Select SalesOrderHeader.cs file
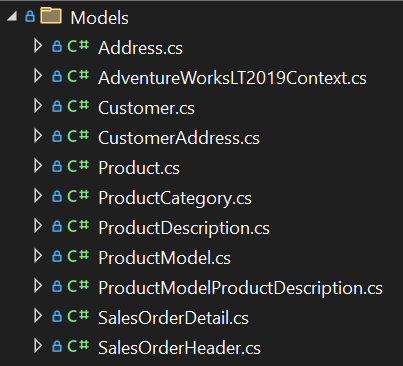This screenshot has height=366, width=403. coord(179,348)
